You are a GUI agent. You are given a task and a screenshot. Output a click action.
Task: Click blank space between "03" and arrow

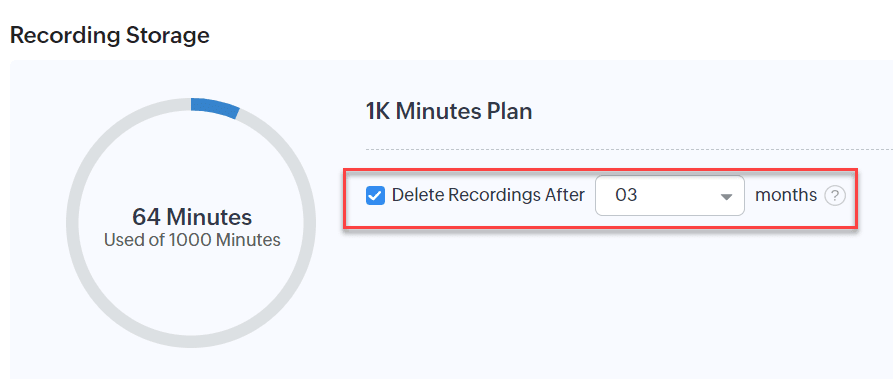[x=678, y=195]
